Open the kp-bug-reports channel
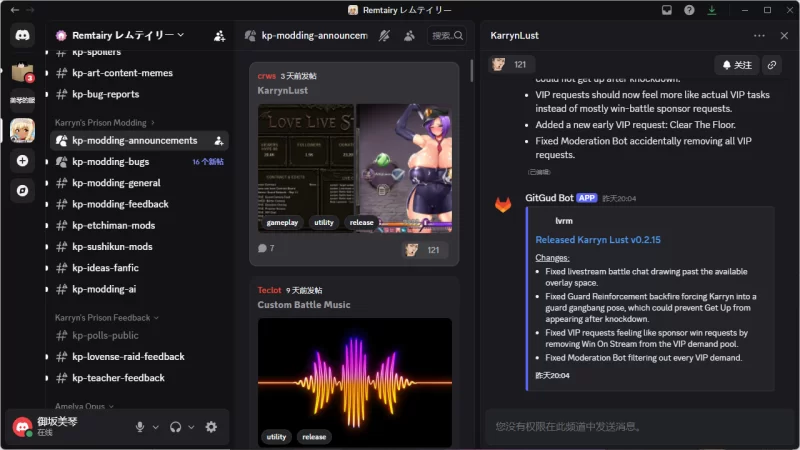 (139, 94)
